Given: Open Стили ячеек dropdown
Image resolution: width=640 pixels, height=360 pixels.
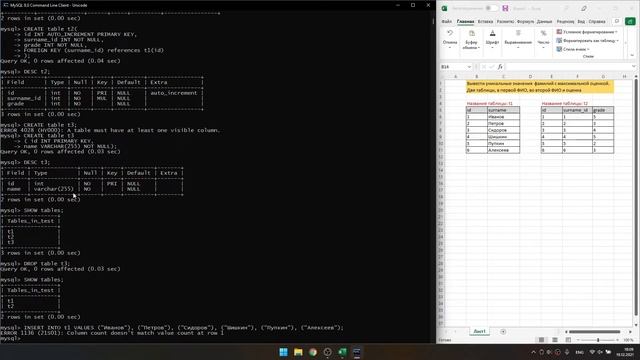Looking at the screenshot, I should (x=573, y=49).
